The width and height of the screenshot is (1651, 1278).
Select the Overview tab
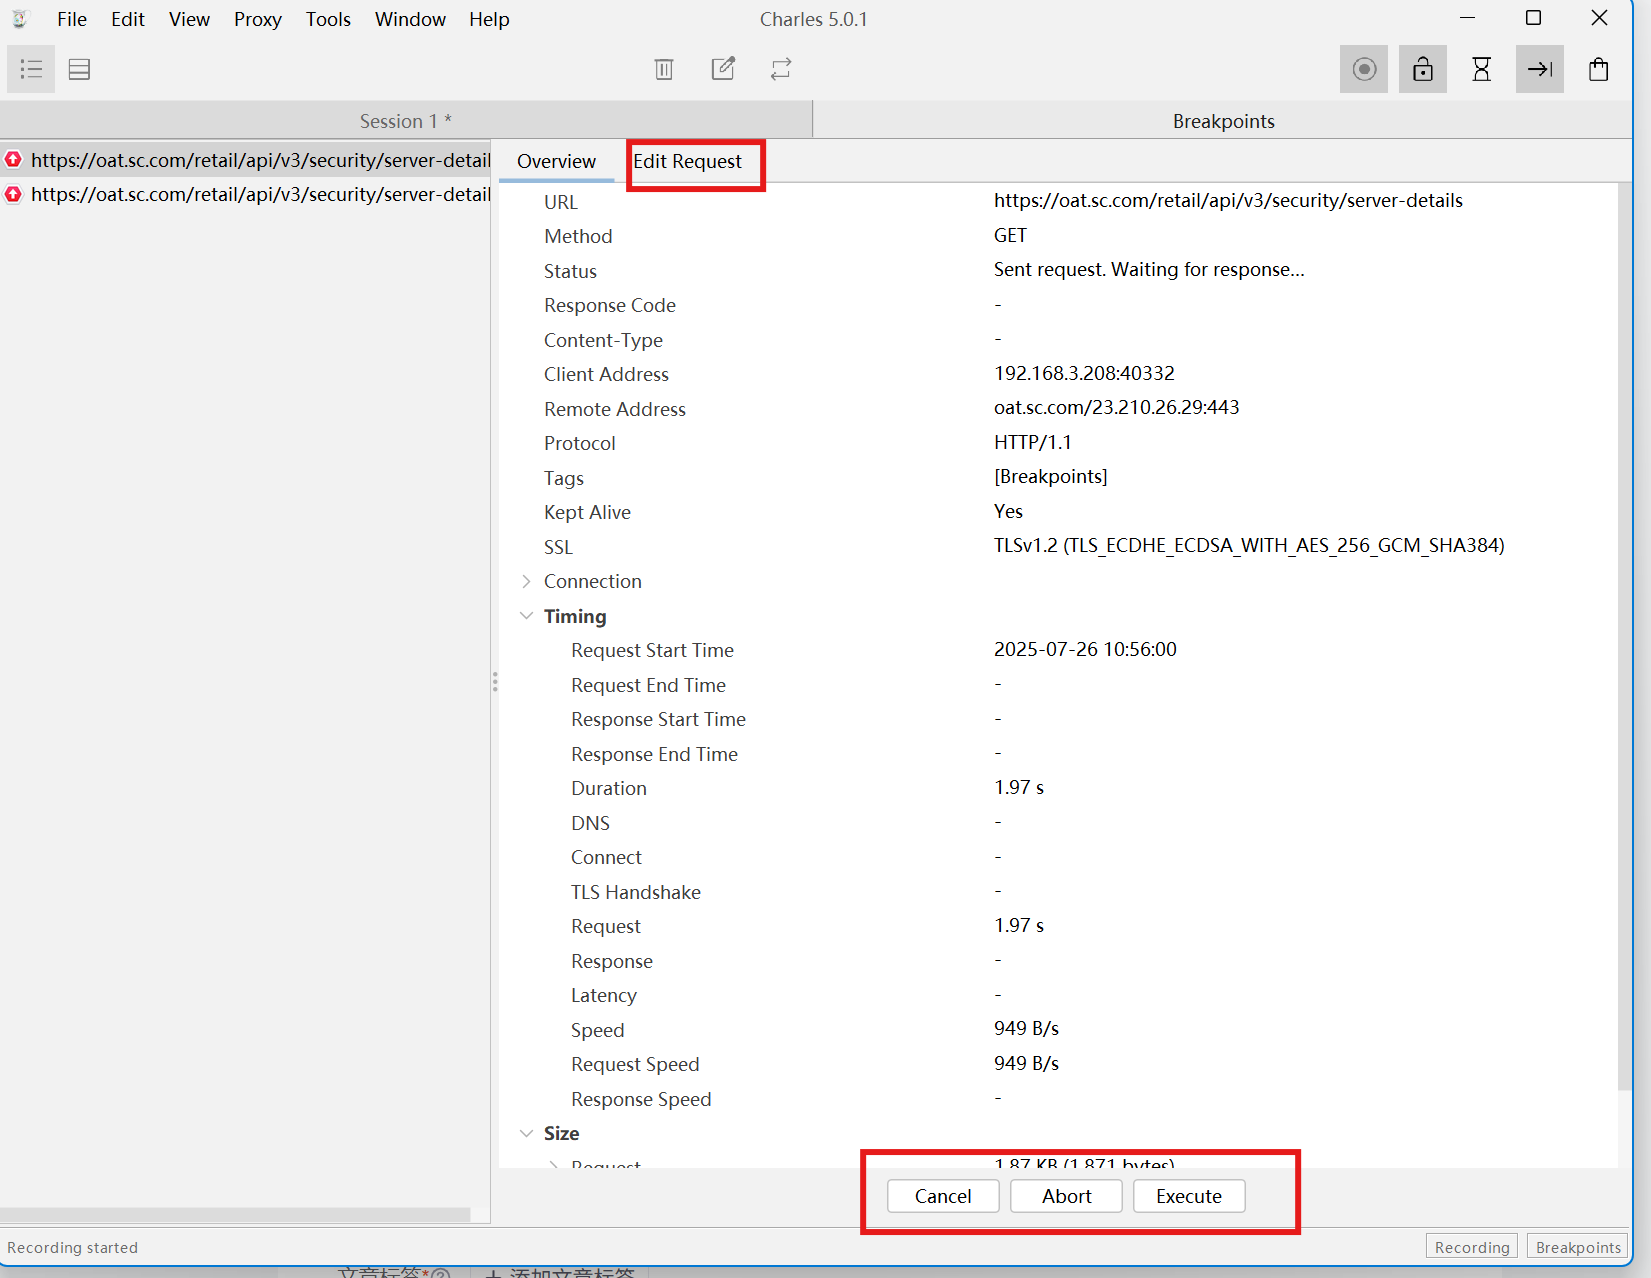[x=556, y=161]
